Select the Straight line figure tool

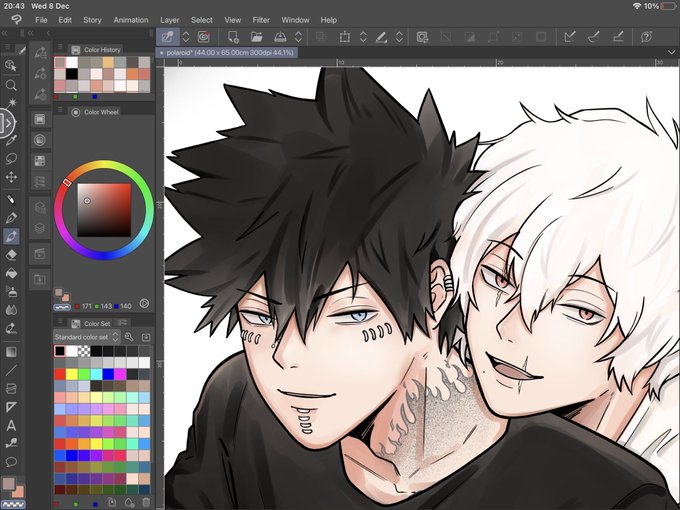point(11,370)
